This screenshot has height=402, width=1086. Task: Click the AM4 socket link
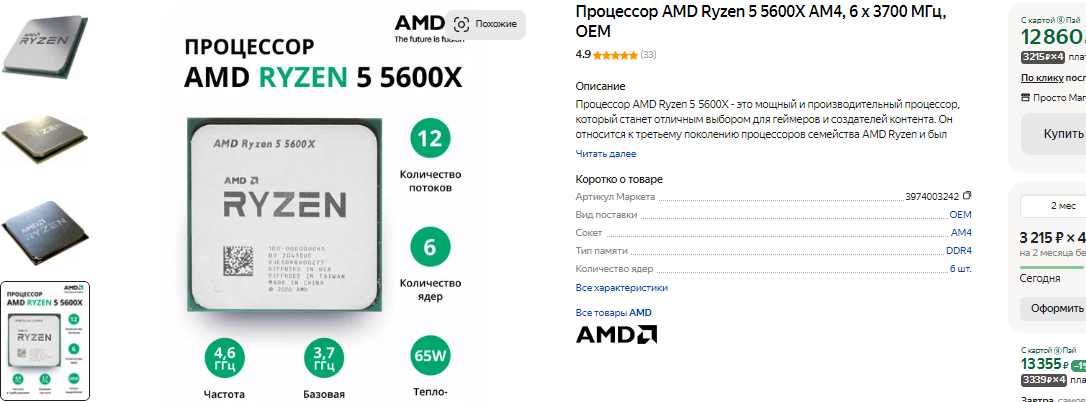tap(961, 233)
